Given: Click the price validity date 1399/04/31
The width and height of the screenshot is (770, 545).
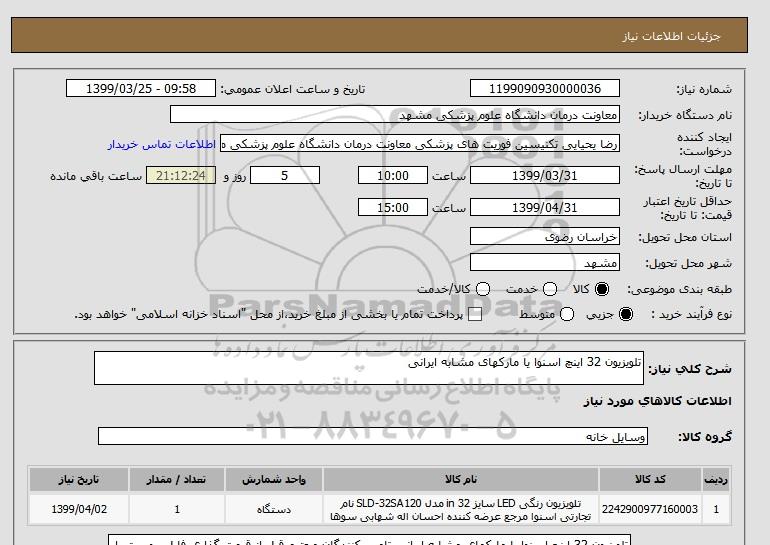Looking at the screenshot, I should pyautogui.click(x=545, y=207).
